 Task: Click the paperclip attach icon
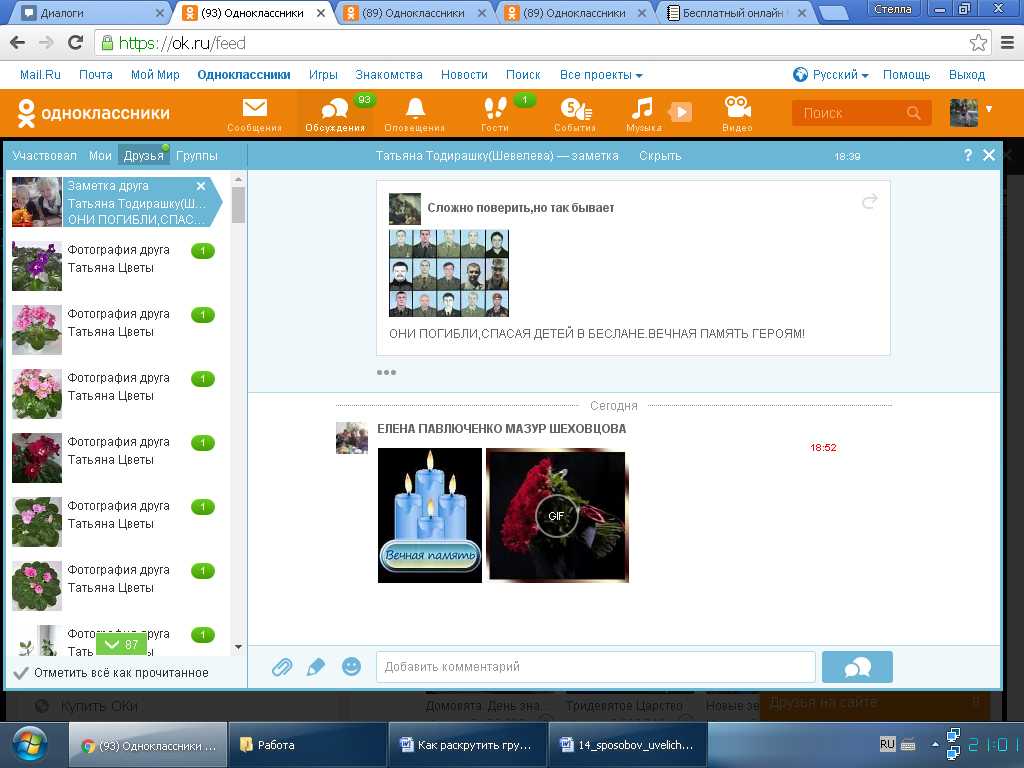(281, 667)
